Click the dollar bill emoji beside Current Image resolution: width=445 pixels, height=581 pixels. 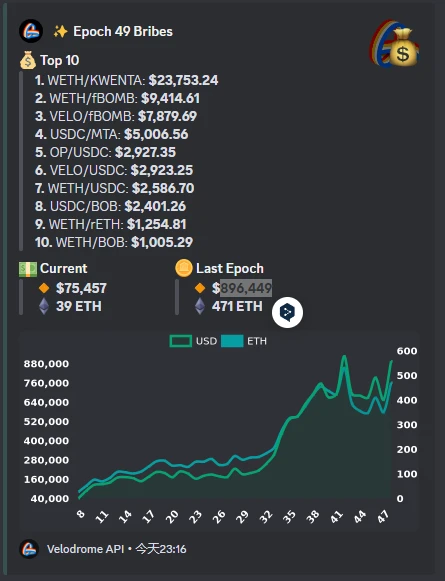point(28,269)
